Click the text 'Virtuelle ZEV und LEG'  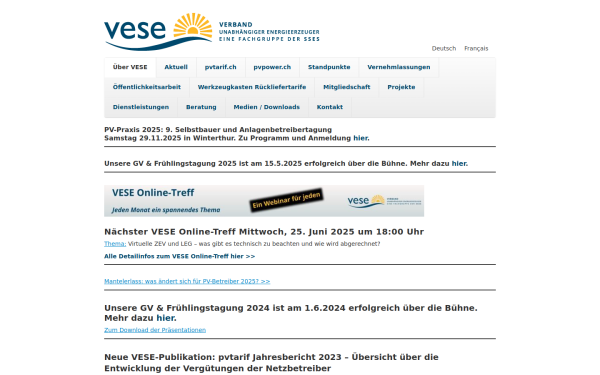[160, 244]
